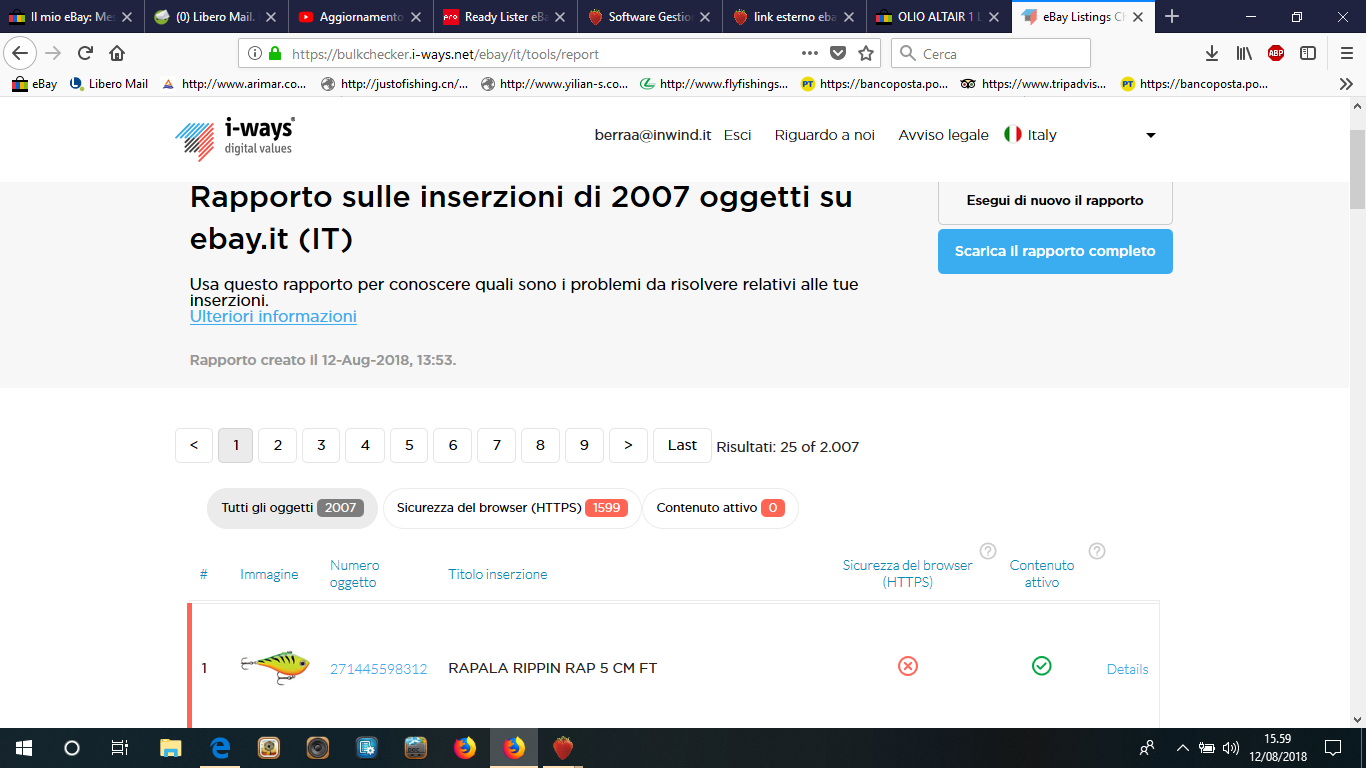
Task: Open Task View on the taskbar
Action: click(x=120, y=748)
